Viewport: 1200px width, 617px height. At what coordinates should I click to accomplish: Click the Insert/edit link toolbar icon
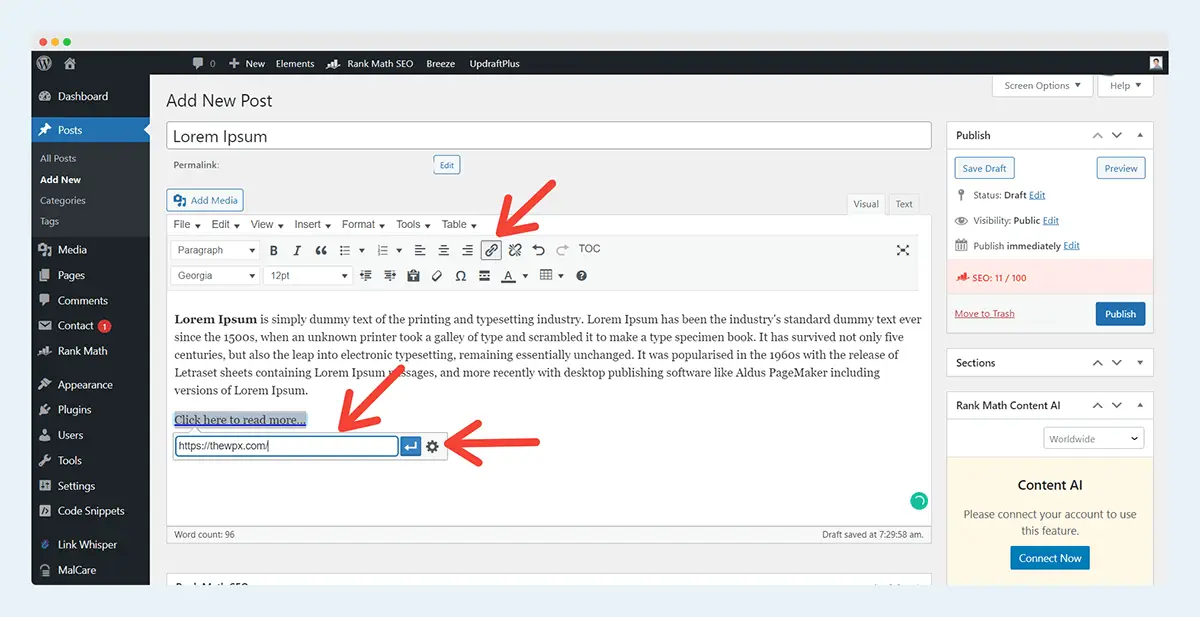(x=491, y=250)
